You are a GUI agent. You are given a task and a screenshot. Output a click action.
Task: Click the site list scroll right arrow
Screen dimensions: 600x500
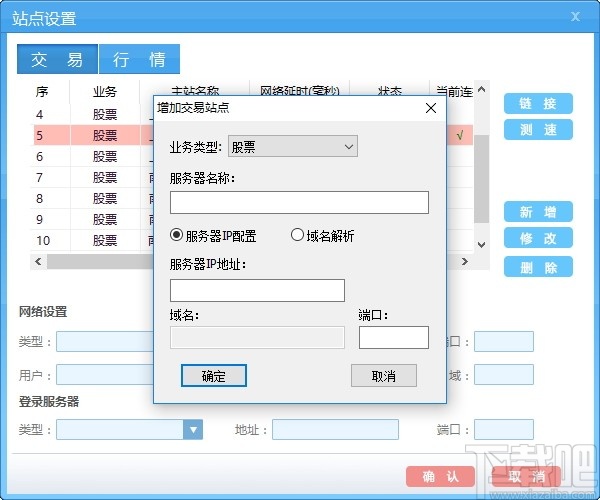click(465, 262)
